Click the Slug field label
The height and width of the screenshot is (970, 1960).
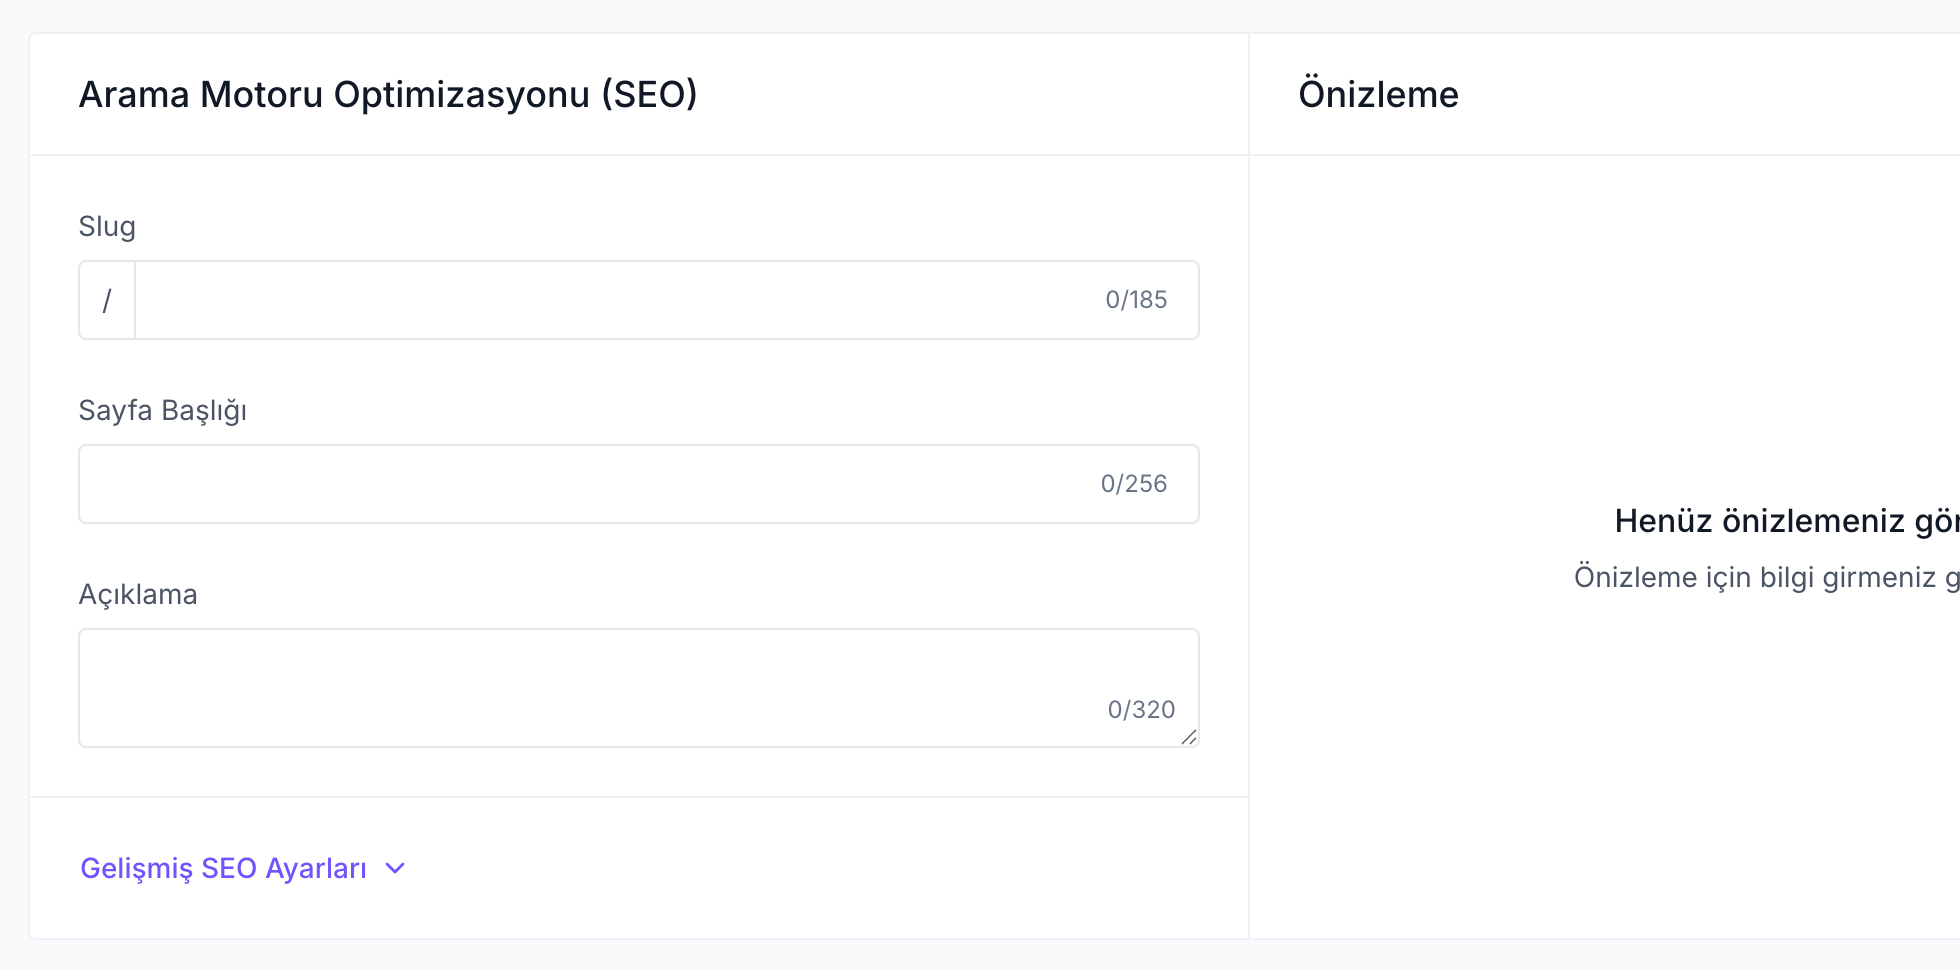coord(107,226)
